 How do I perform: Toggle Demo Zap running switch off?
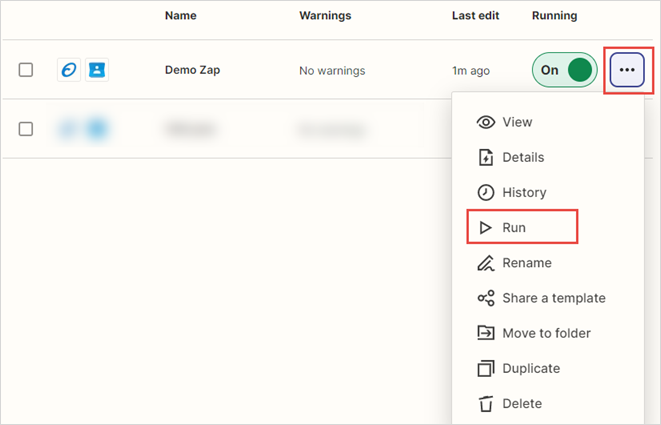click(564, 70)
